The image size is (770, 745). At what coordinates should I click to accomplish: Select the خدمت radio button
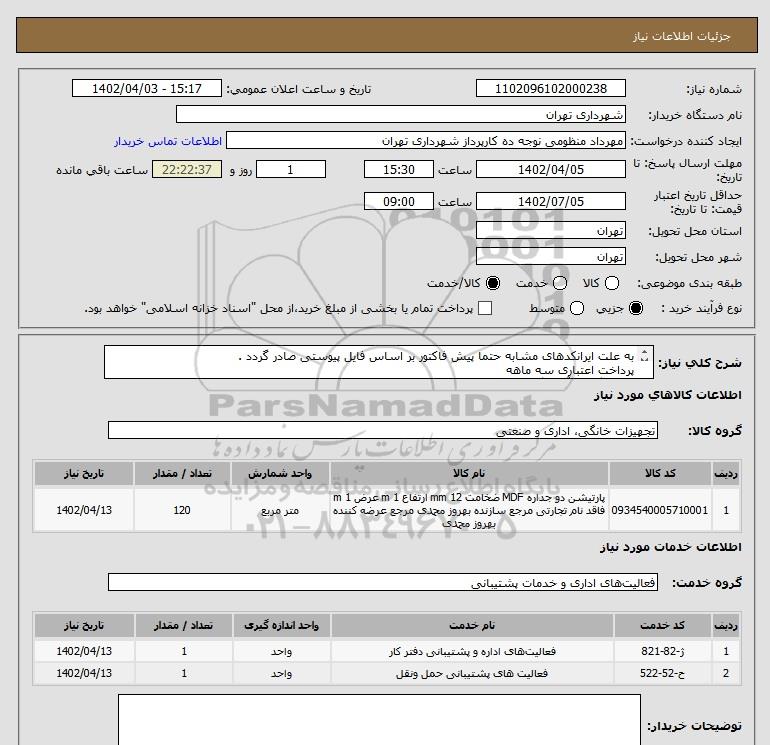pos(560,283)
